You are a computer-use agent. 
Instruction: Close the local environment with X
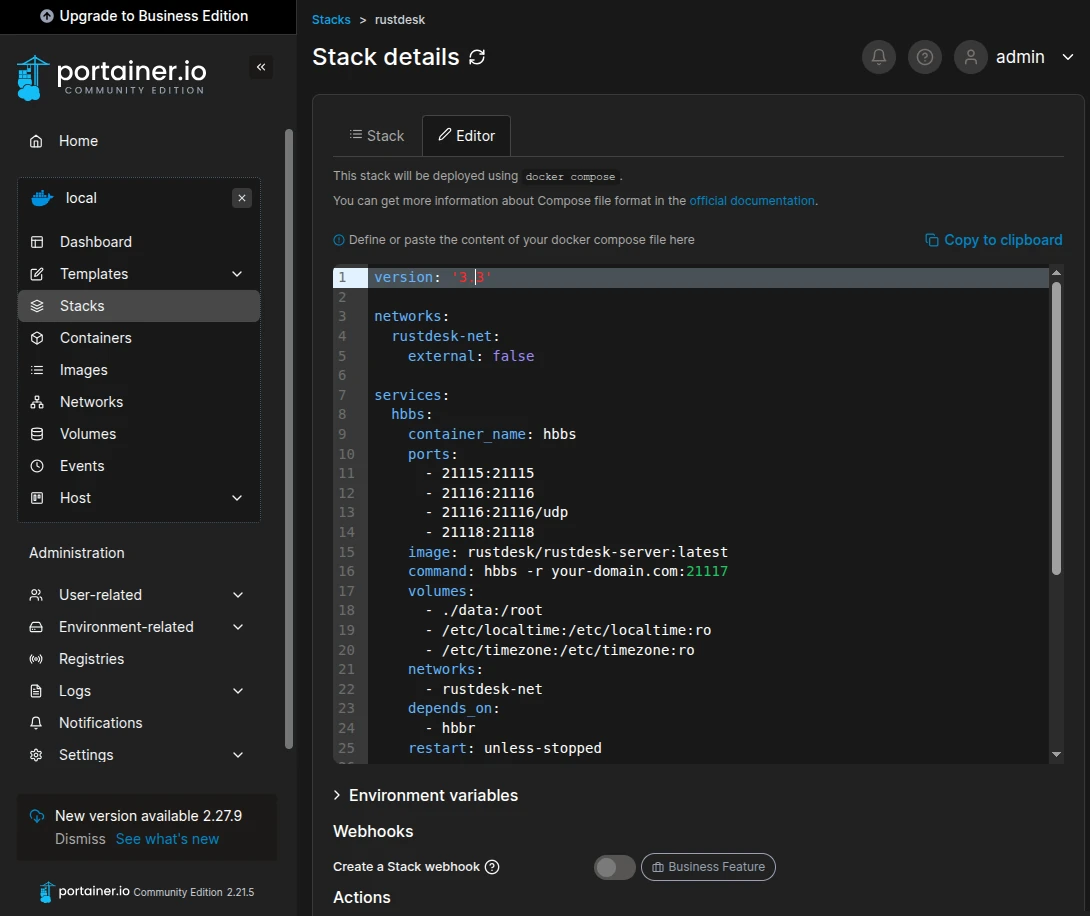coord(242,198)
